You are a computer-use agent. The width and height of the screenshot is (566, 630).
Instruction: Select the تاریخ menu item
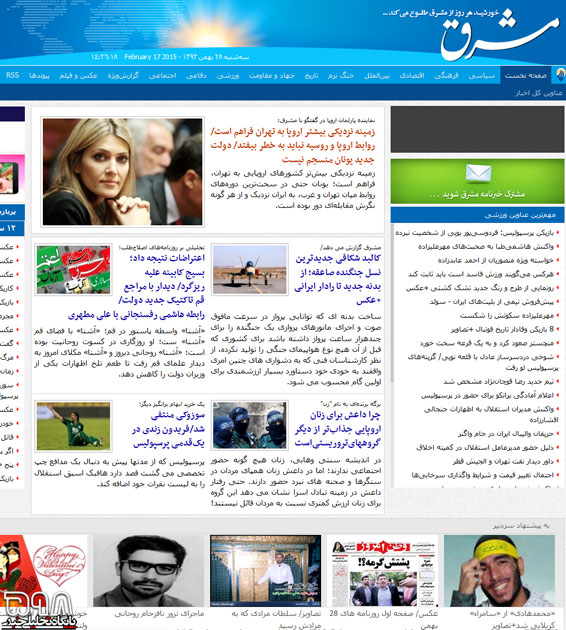click(311, 75)
